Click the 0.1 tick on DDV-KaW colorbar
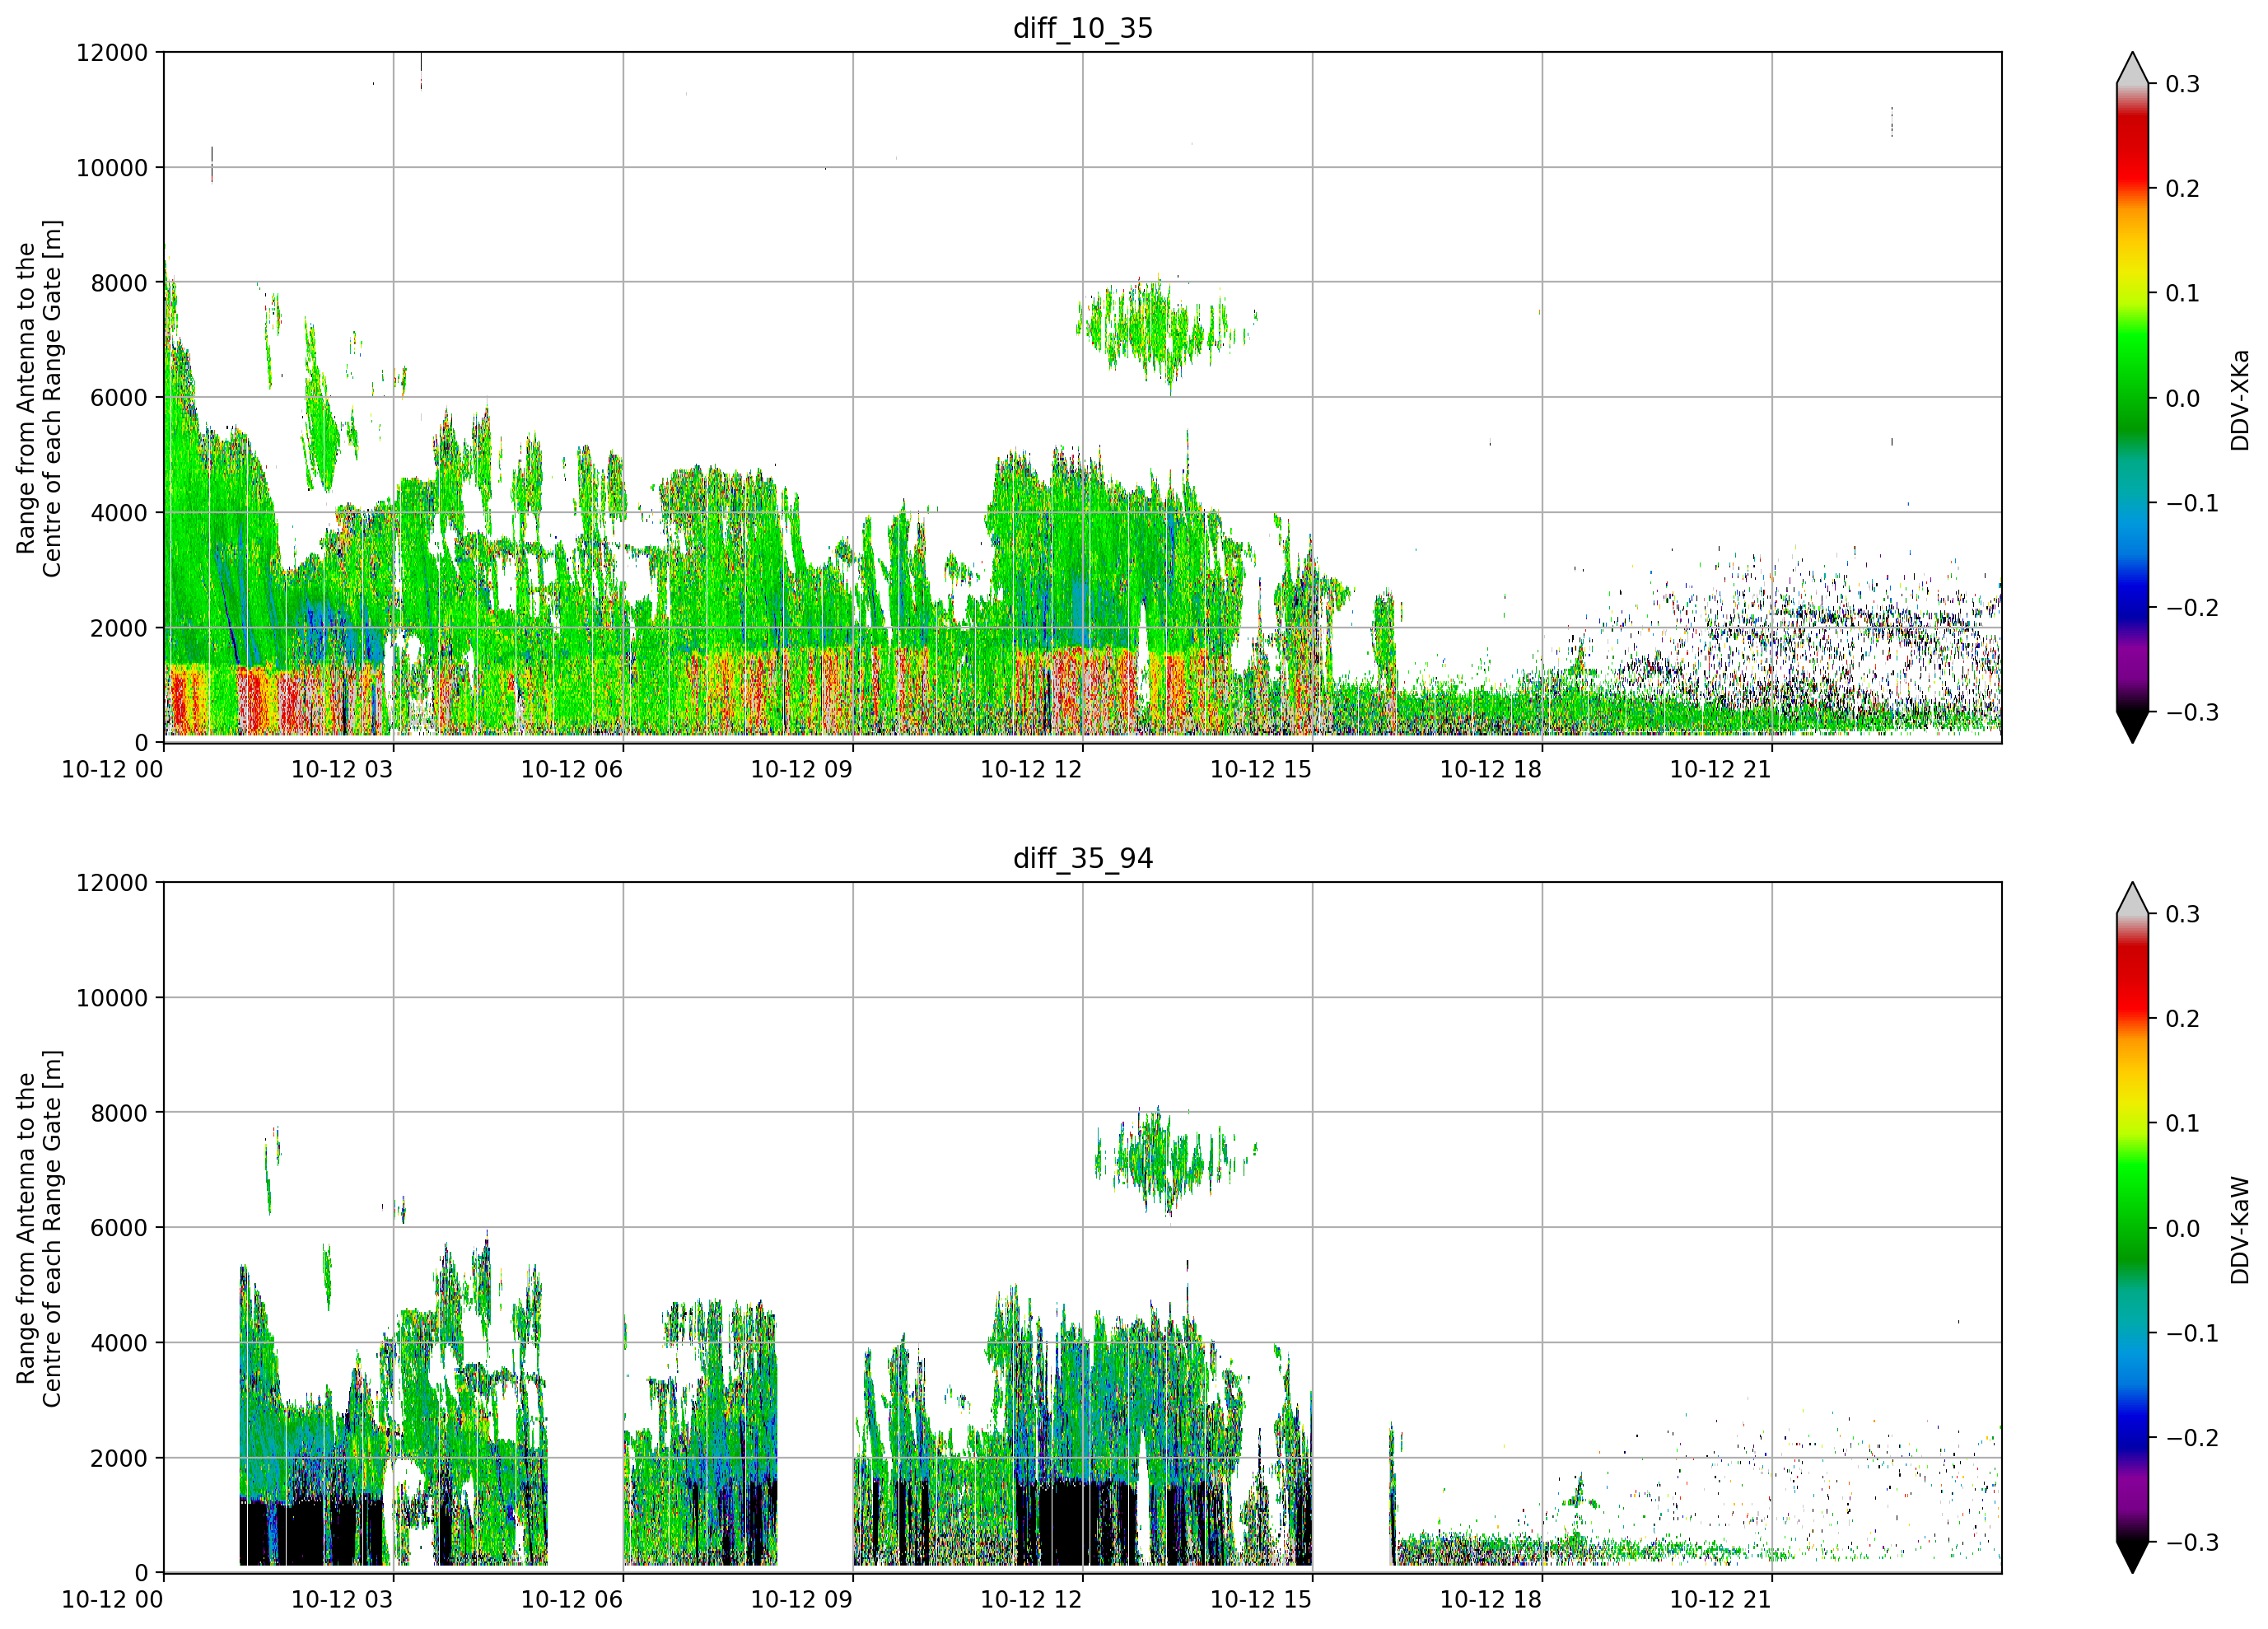 click(2182, 1123)
